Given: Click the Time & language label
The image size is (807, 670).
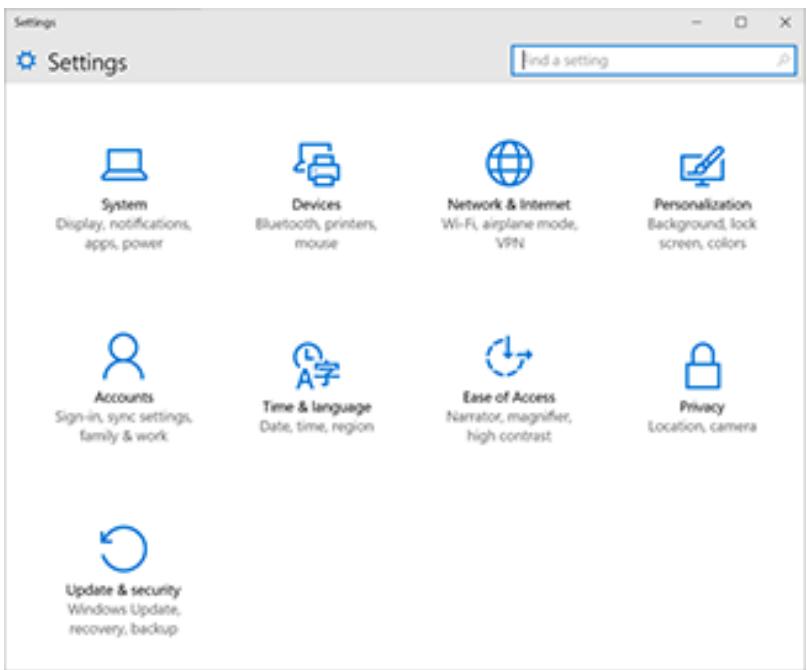Looking at the screenshot, I should click(317, 407).
